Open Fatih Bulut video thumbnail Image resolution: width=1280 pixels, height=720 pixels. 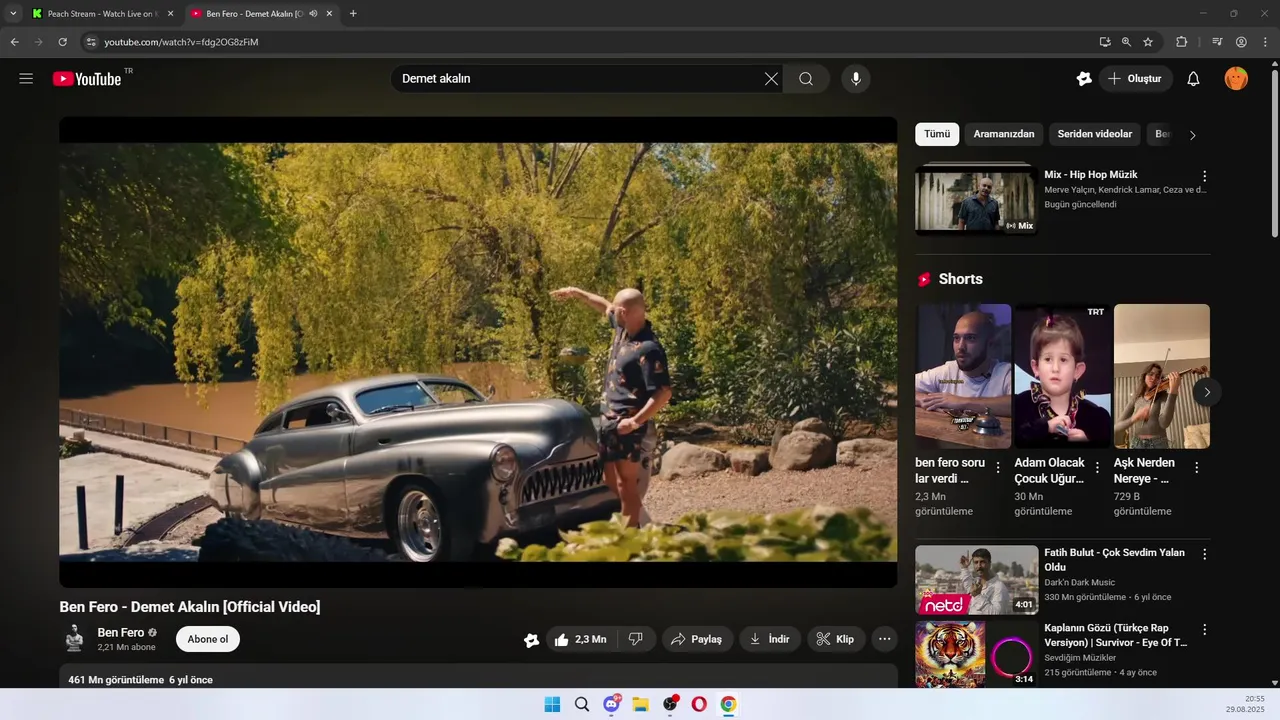(977, 580)
